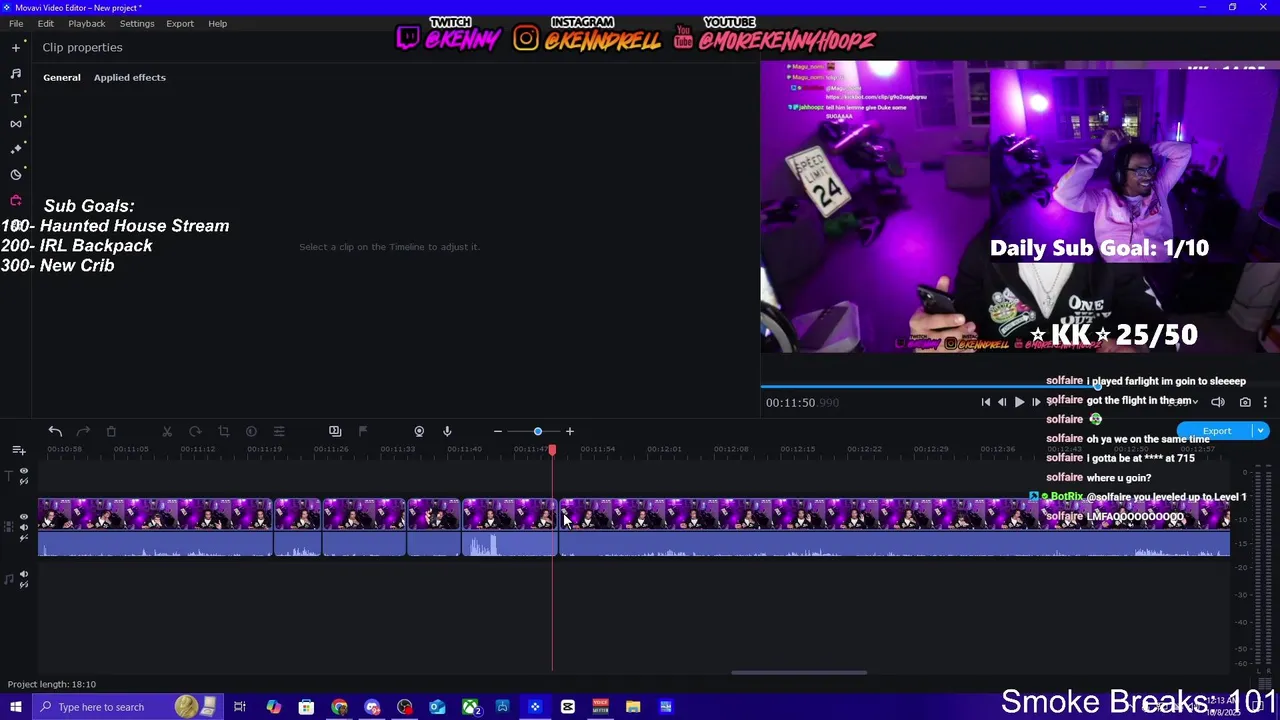Image resolution: width=1280 pixels, height=720 pixels.
Task: Open the Help menu
Action: click(217, 23)
